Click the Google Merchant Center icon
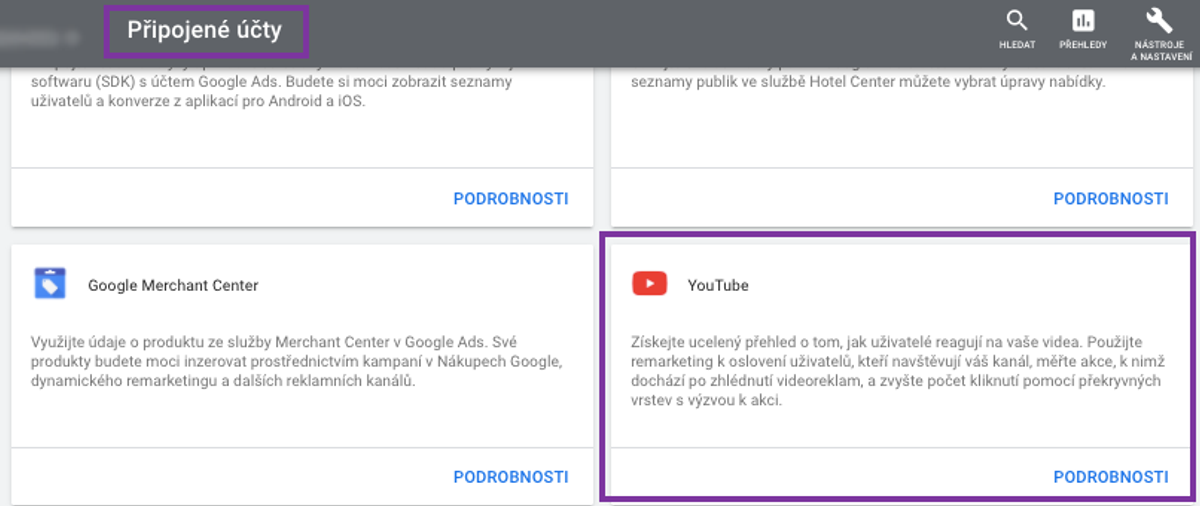This screenshot has height=506, width=1200. [x=49, y=285]
